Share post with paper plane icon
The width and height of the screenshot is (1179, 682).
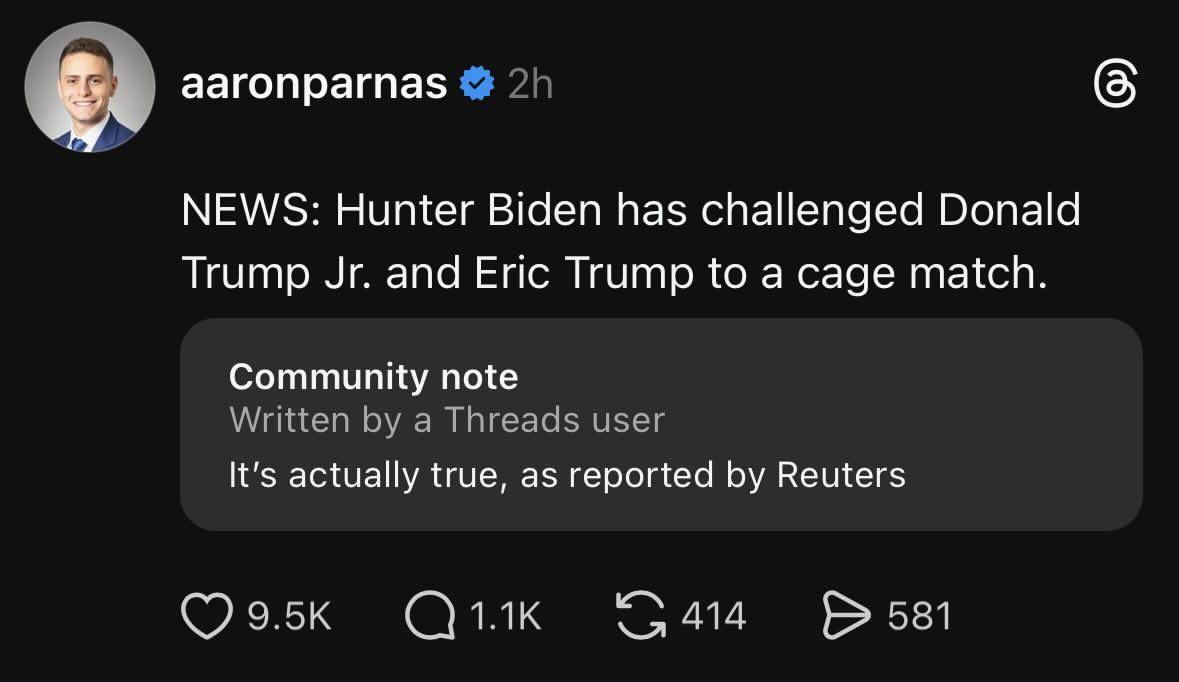tap(843, 616)
